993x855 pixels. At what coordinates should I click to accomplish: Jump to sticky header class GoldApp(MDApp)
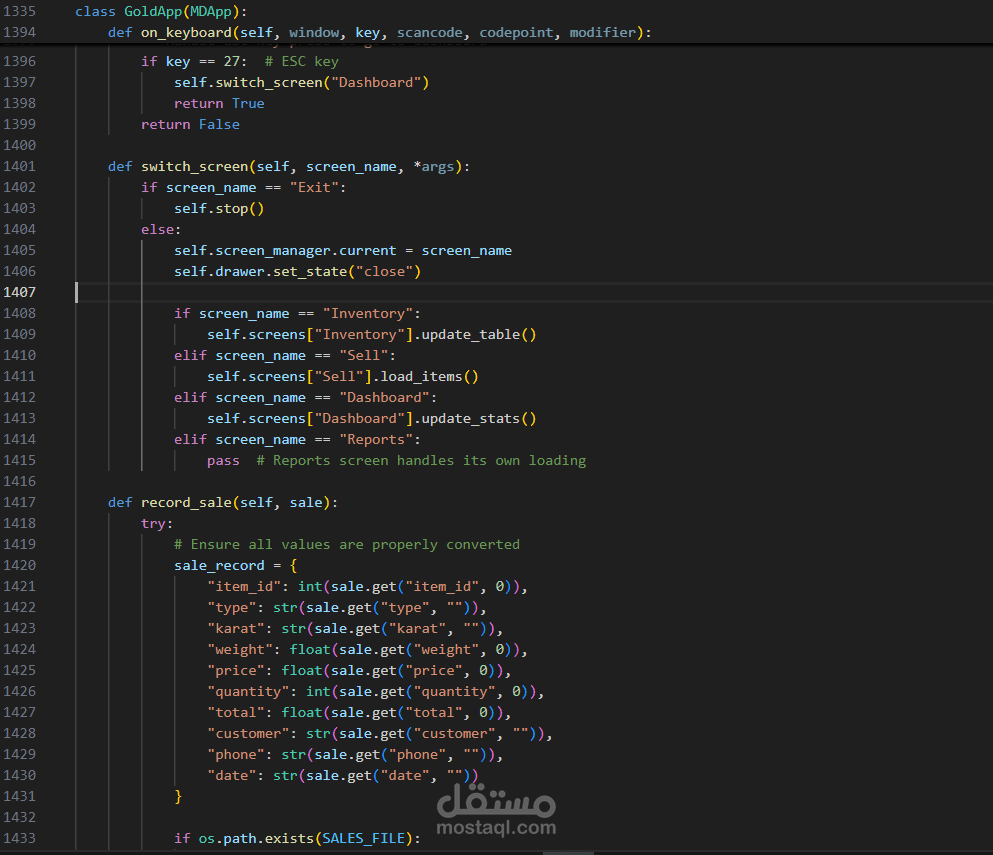tap(161, 11)
